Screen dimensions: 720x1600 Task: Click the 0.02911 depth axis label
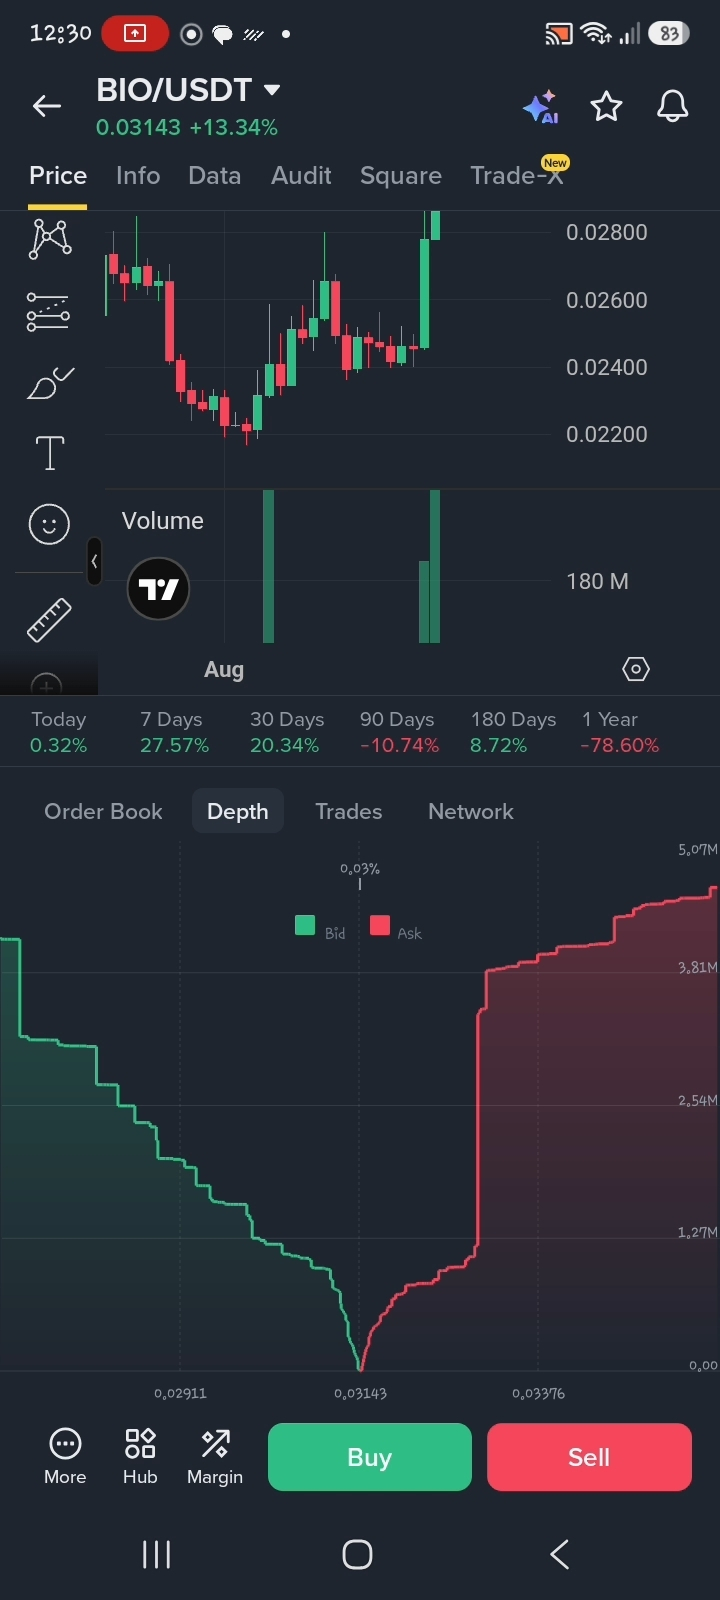click(180, 1393)
